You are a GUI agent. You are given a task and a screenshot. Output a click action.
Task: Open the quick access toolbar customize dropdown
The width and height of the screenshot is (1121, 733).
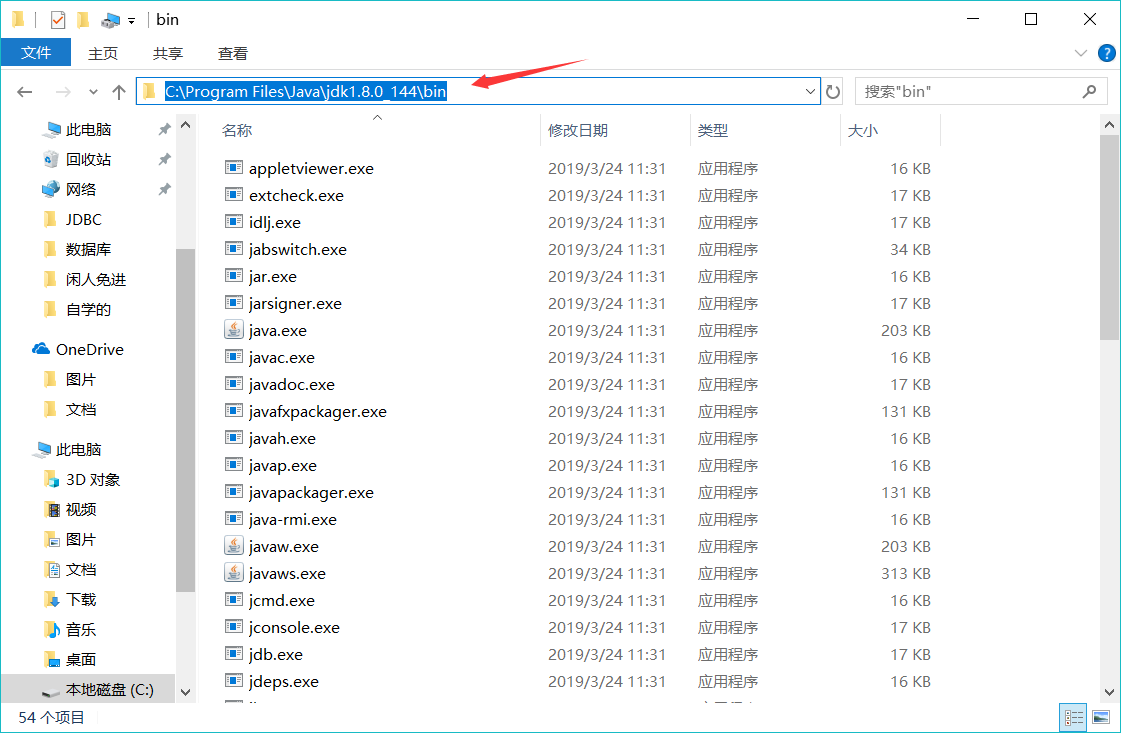(x=132, y=21)
